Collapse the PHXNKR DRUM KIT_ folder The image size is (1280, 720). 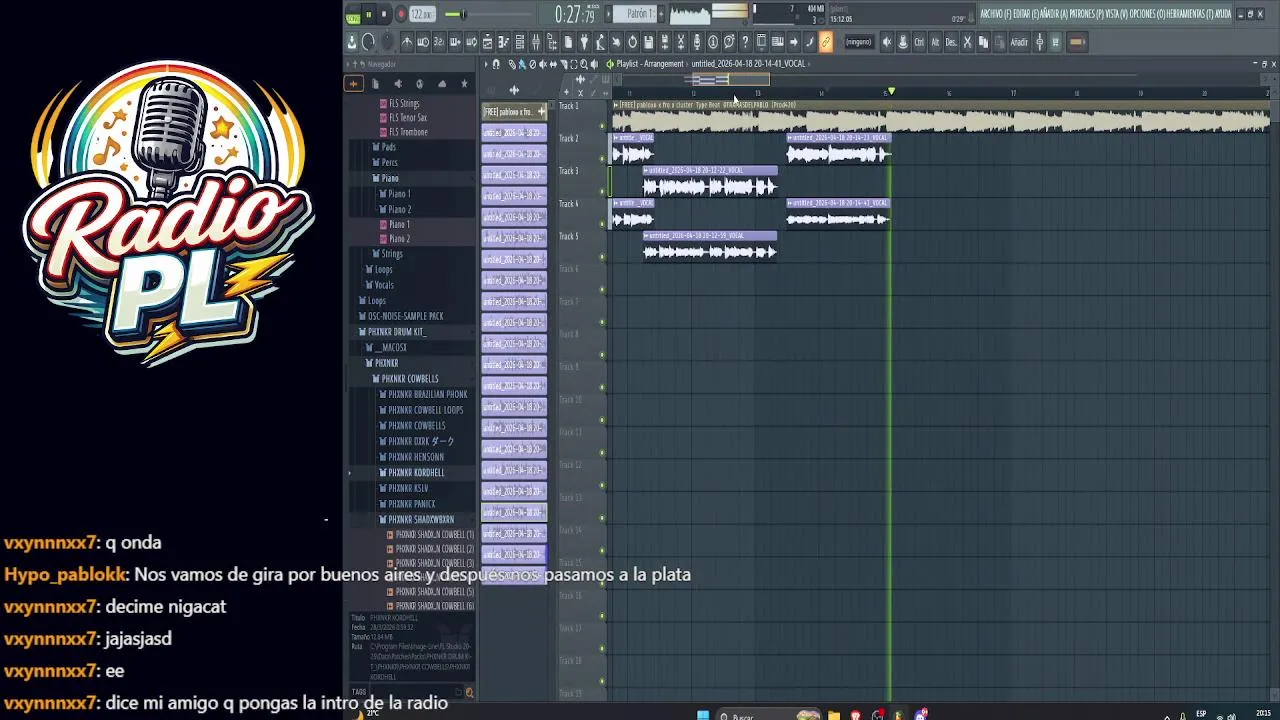(396, 332)
